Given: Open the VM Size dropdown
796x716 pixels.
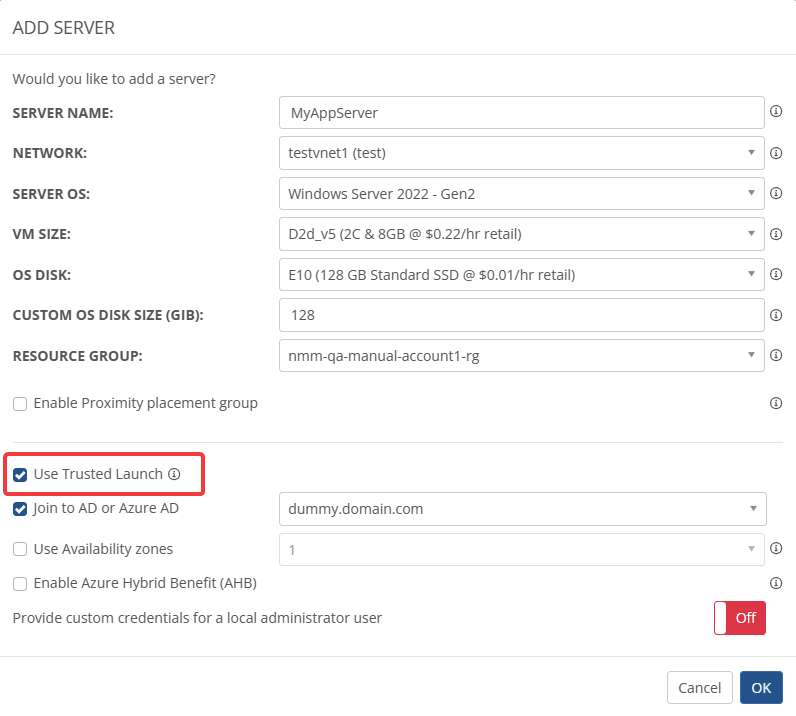Looking at the screenshot, I should [521, 234].
